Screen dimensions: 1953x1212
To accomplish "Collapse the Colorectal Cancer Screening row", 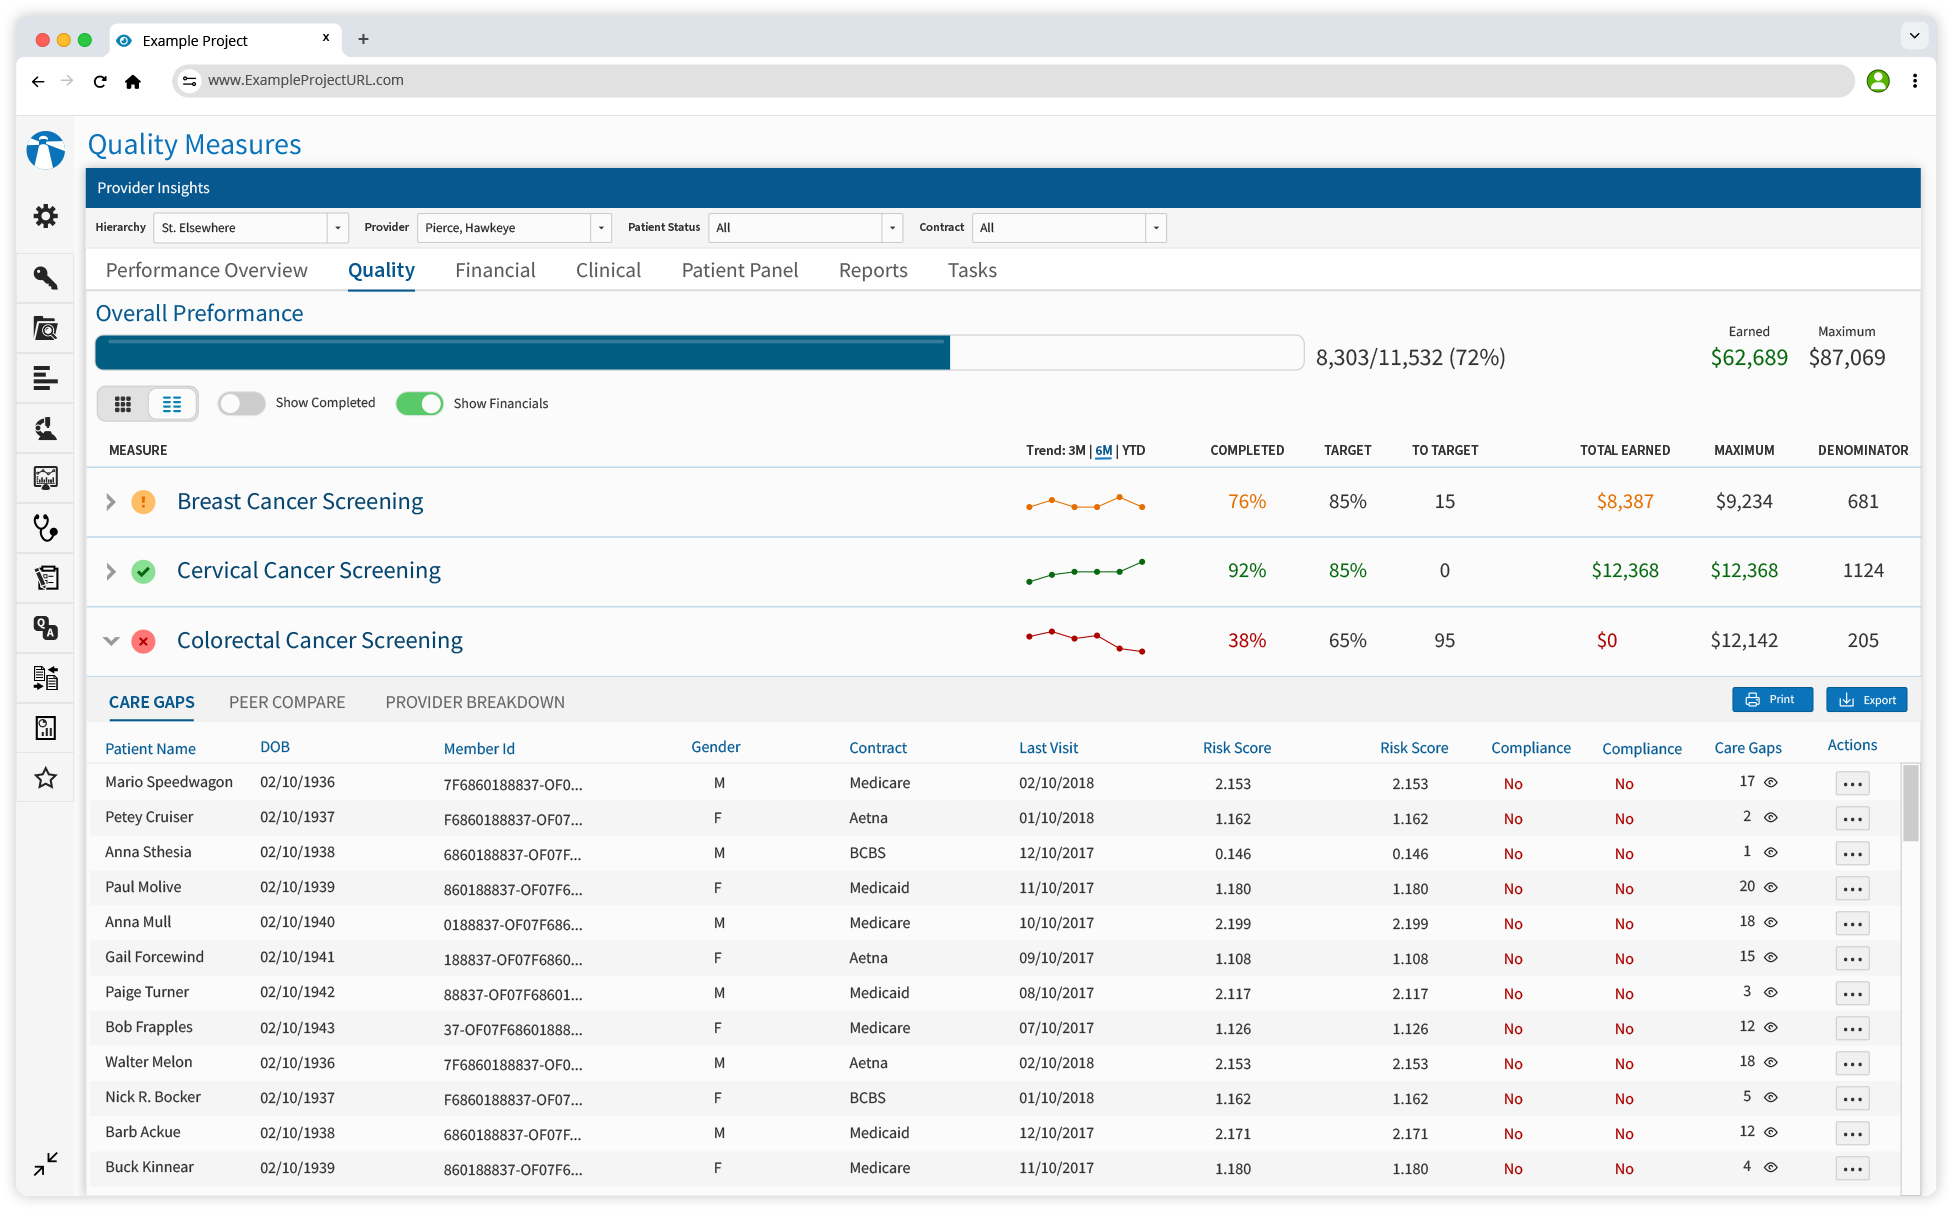I will (x=111, y=641).
